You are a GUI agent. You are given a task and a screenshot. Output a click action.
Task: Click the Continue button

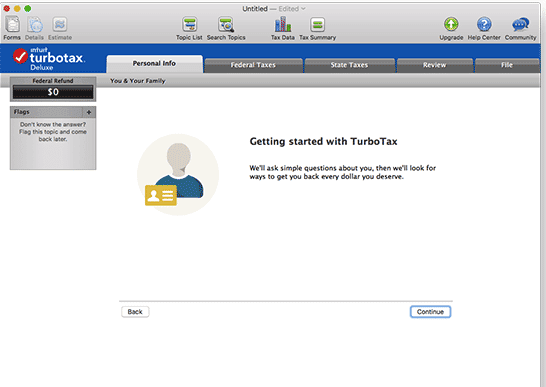coord(430,312)
